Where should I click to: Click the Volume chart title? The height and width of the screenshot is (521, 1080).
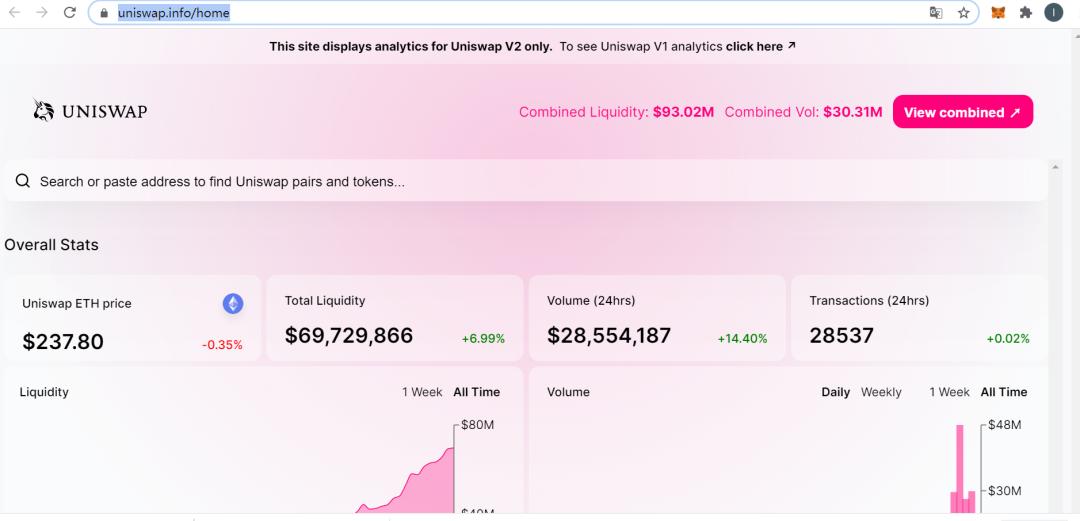(568, 392)
